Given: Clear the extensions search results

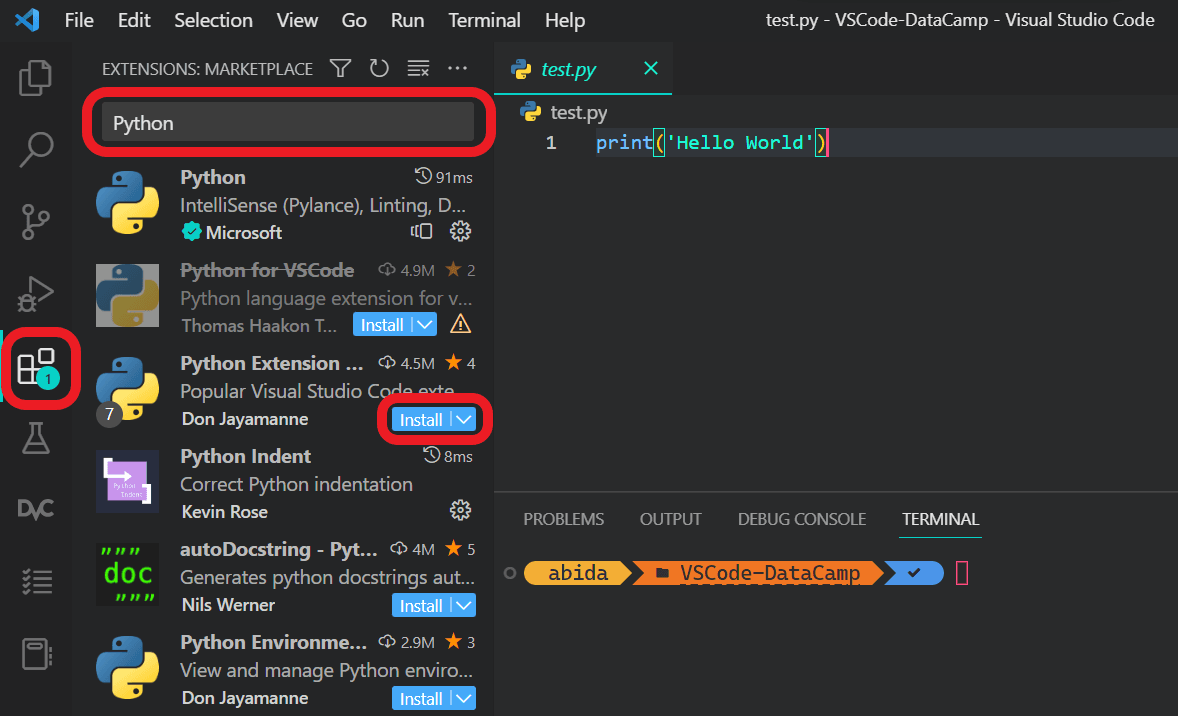Looking at the screenshot, I should point(418,68).
